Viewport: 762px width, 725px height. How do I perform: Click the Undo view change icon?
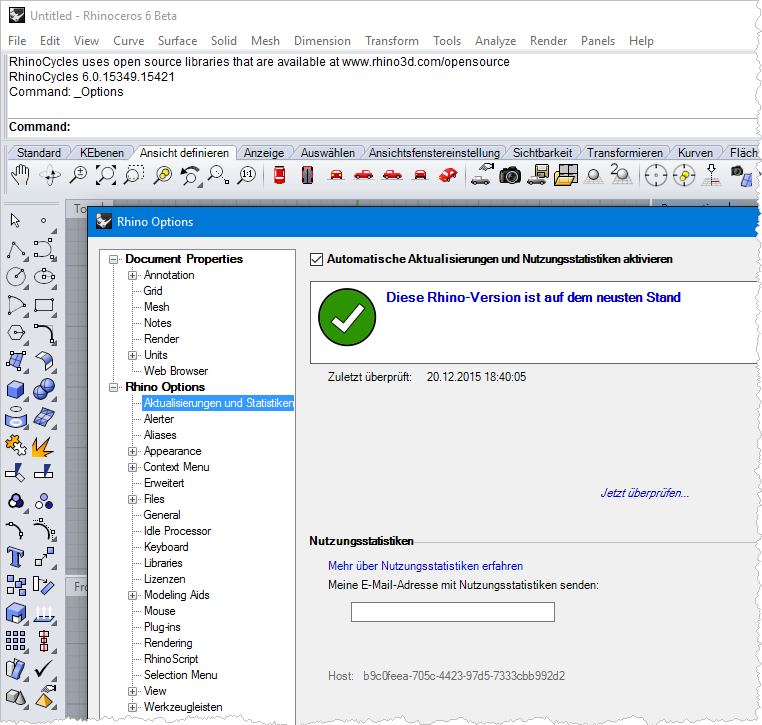pyautogui.click(x=190, y=175)
